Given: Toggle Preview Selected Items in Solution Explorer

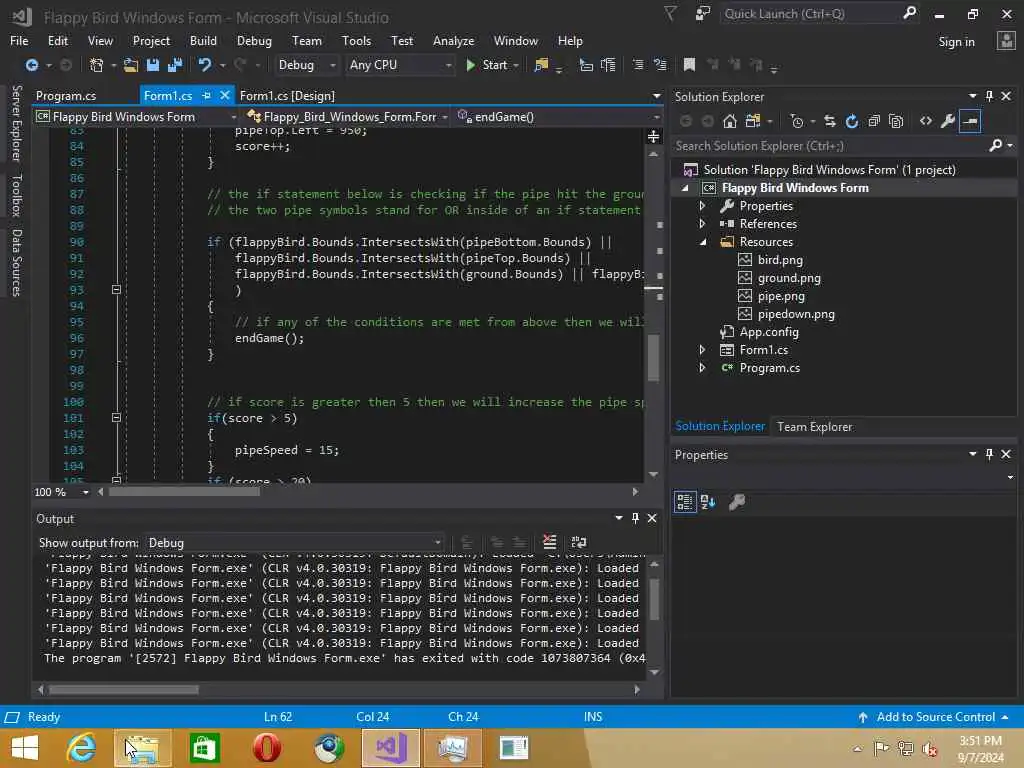Looking at the screenshot, I should 970,121.
